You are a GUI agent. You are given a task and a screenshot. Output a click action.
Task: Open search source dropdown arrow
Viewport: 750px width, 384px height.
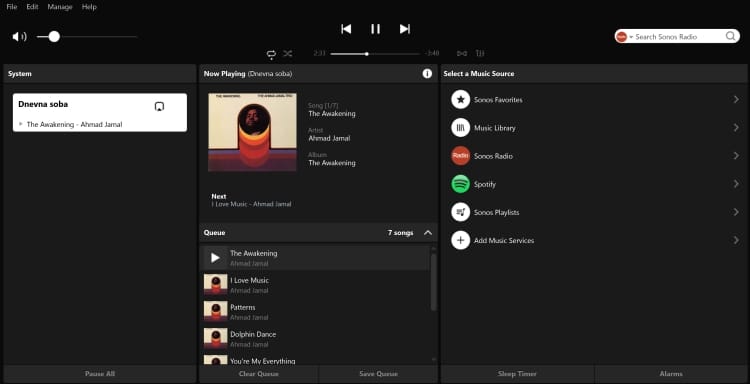631,37
